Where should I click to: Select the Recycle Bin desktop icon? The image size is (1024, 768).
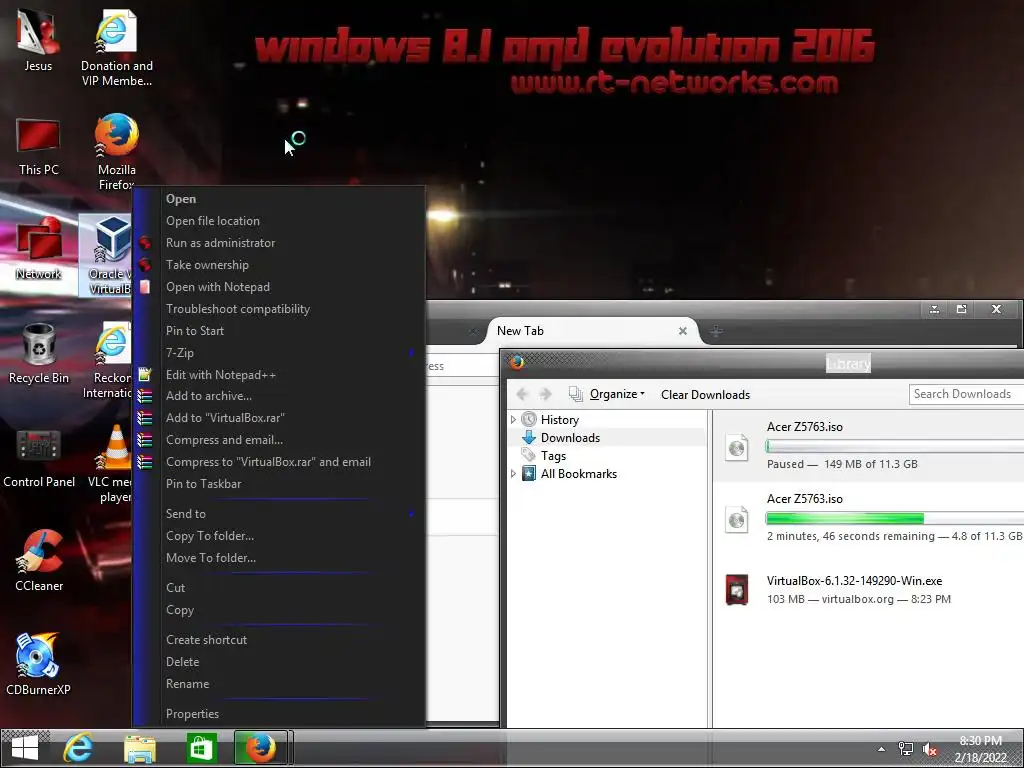38,354
